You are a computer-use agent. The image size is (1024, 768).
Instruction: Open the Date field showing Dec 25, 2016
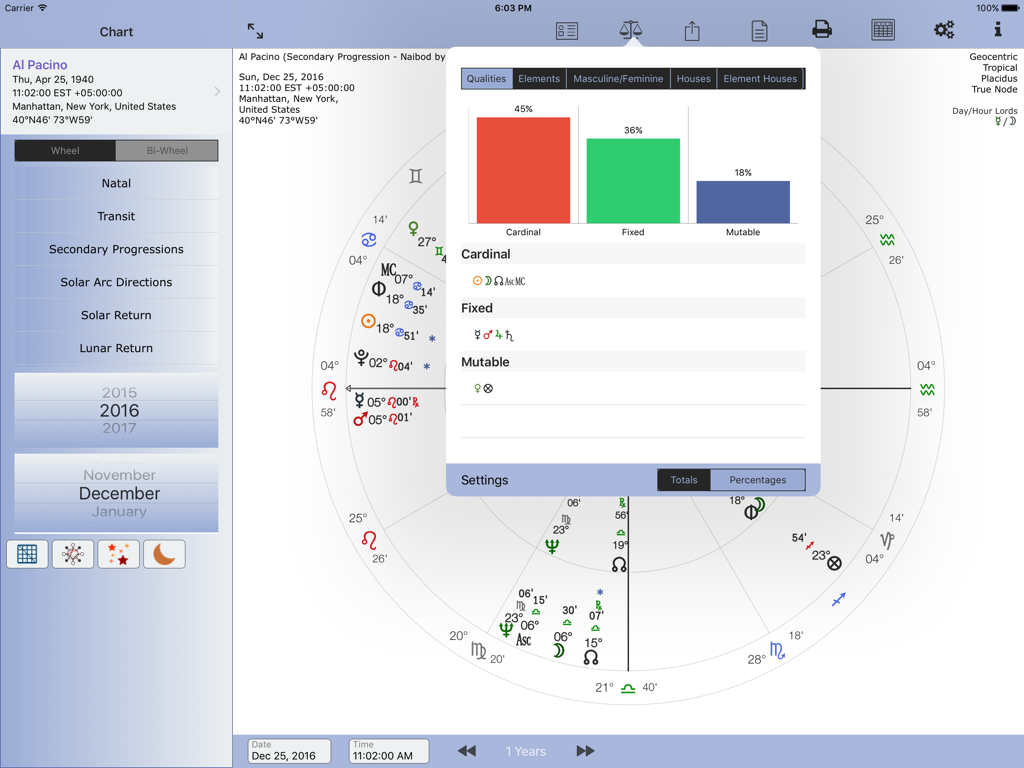288,751
